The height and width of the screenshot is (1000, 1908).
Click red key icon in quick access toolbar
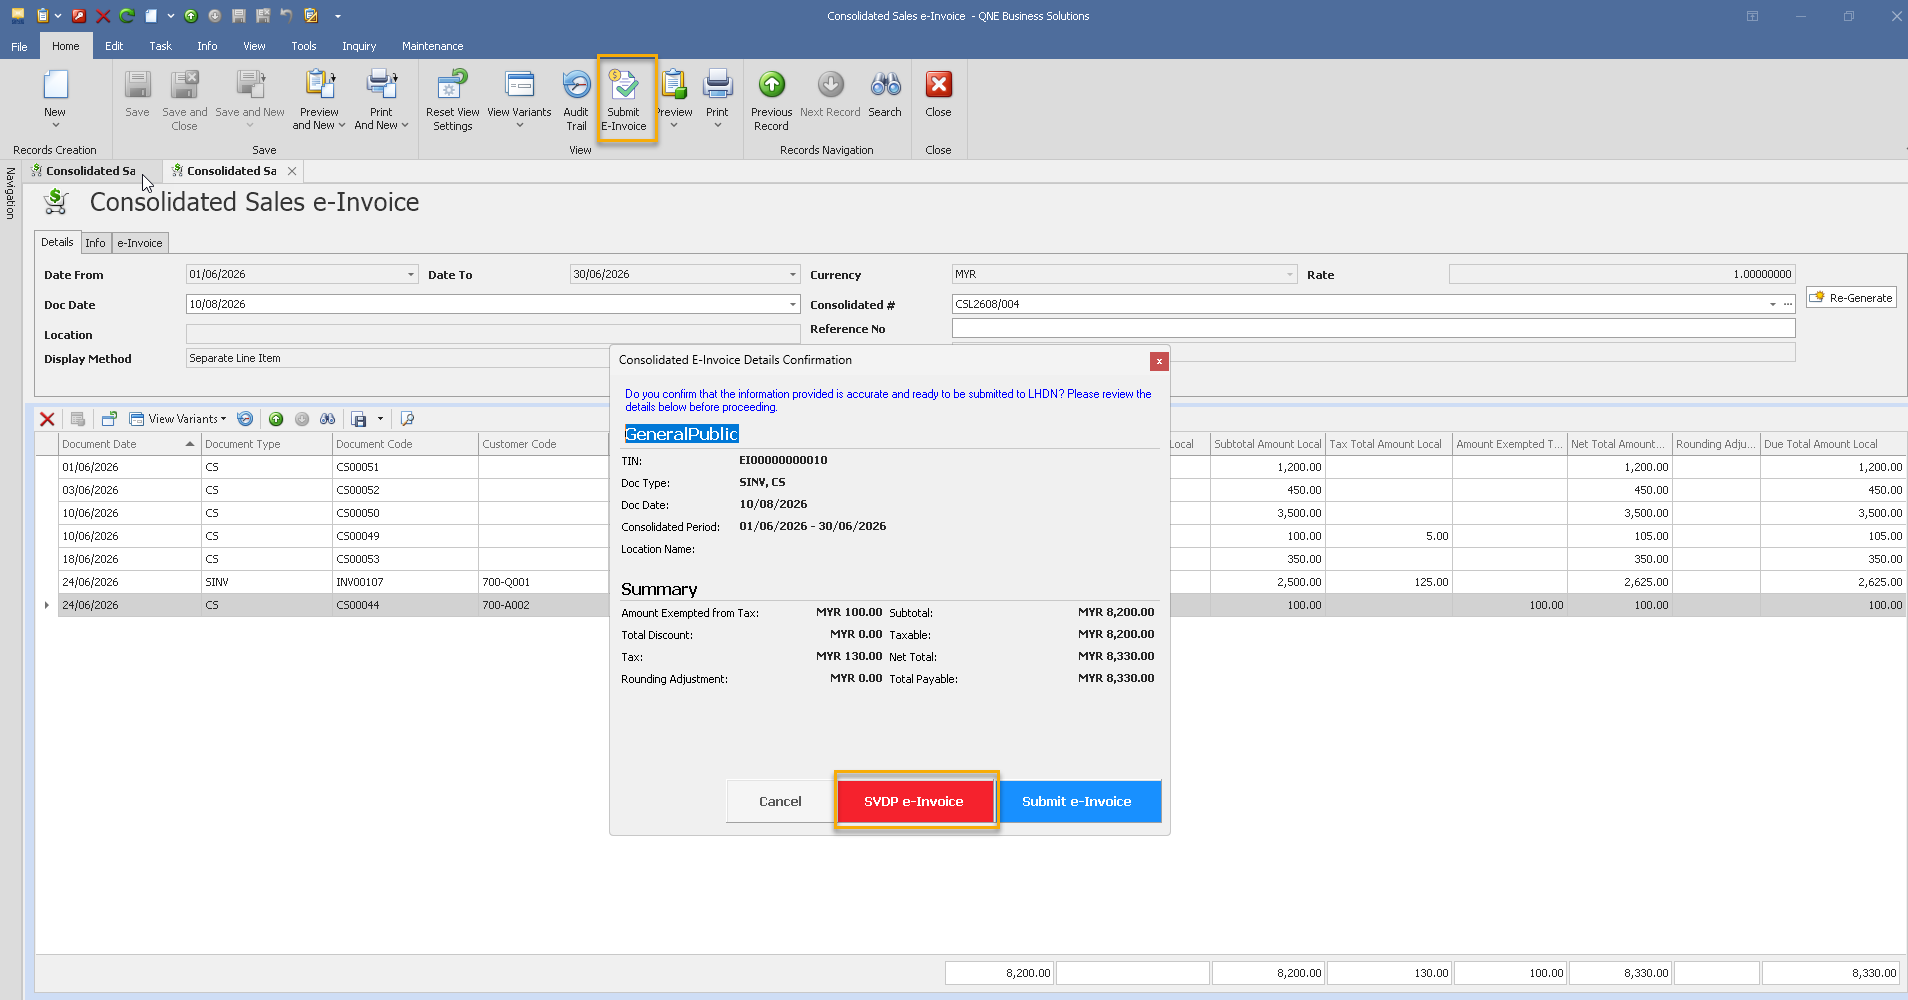click(79, 15)
